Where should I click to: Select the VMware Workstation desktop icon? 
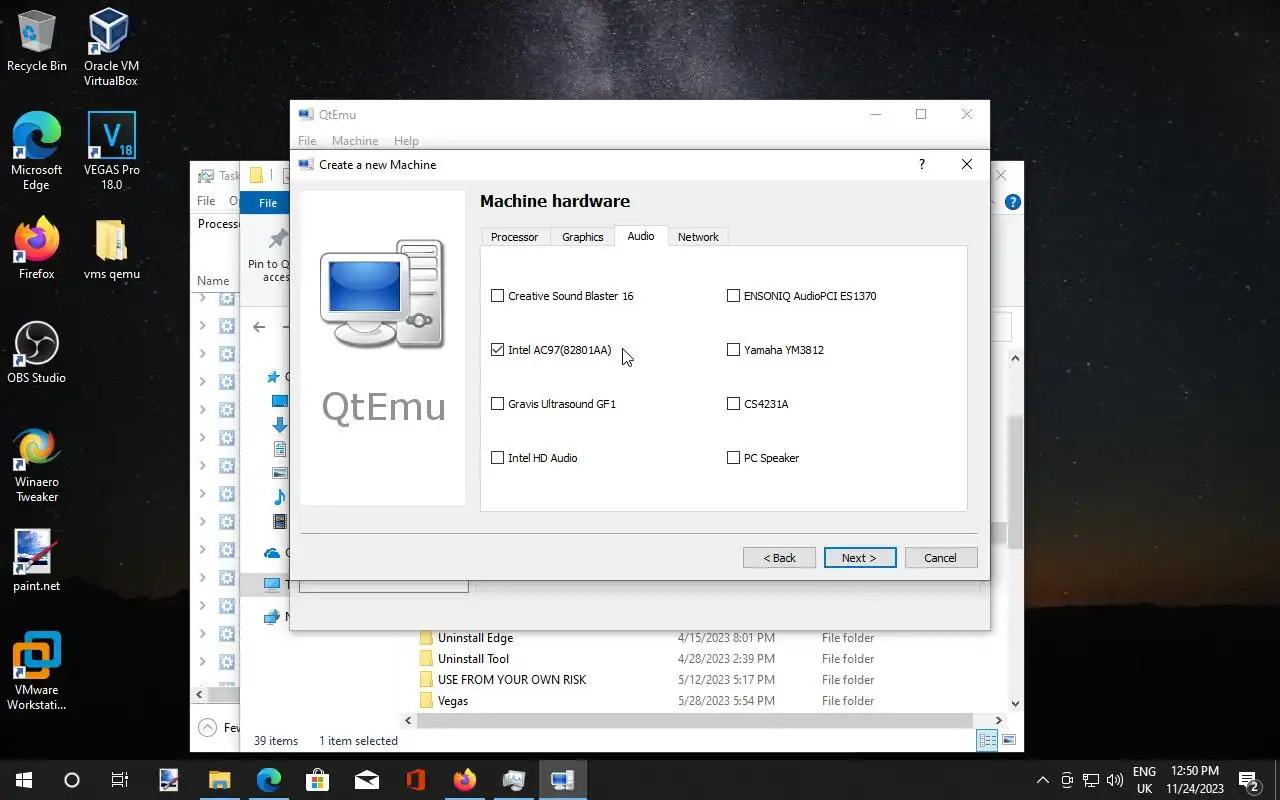pyautogui.click(x=37, y=670)
